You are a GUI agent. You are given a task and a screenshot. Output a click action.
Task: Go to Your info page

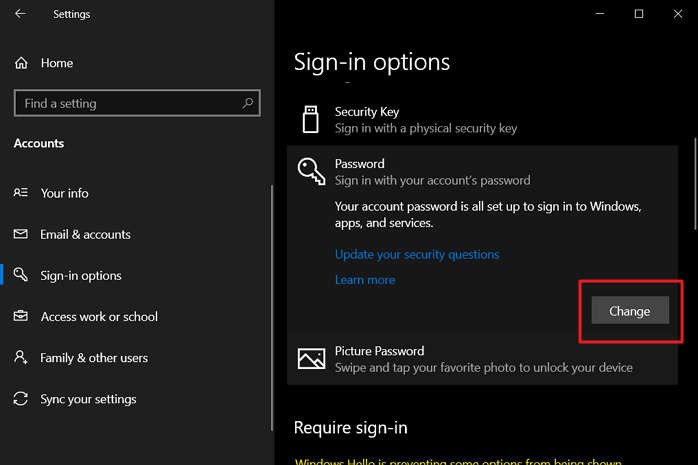(x=64, y=193)
